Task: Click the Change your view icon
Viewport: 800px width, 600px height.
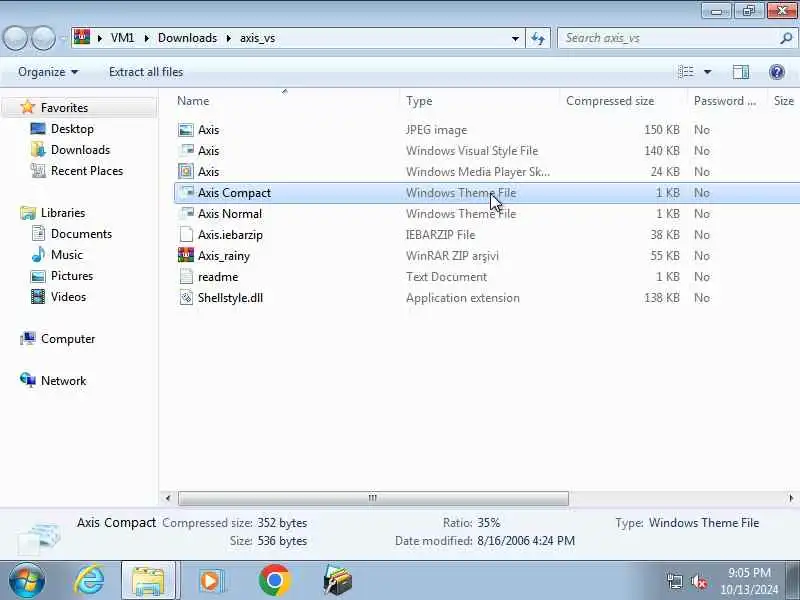Action: [x=686, y=72]
